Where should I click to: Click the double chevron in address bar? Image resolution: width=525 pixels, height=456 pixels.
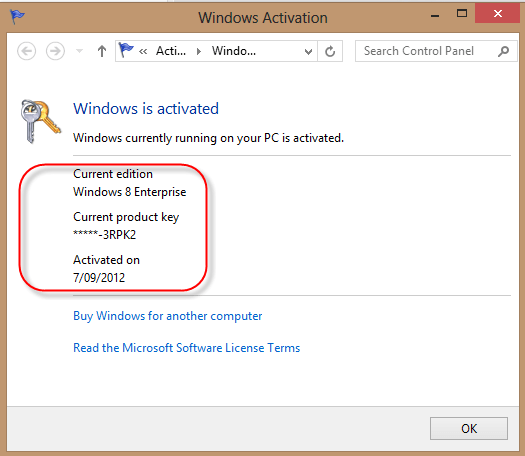click(143, 52)
